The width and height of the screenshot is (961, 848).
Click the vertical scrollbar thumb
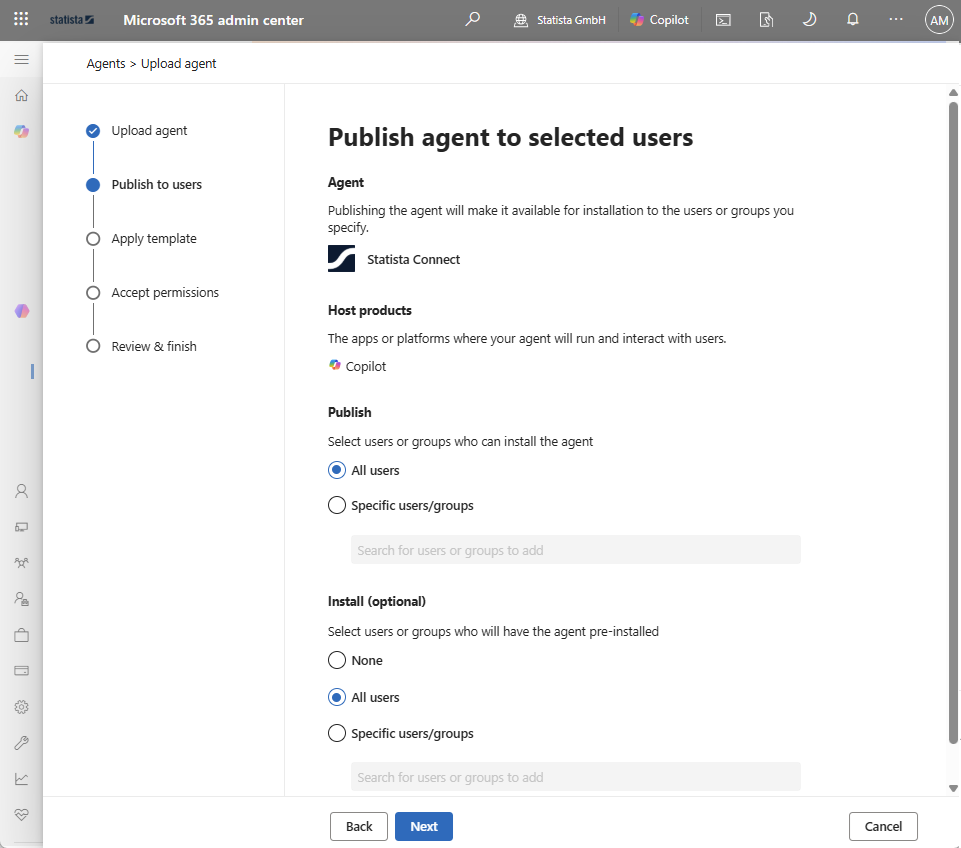coord(953,423)
